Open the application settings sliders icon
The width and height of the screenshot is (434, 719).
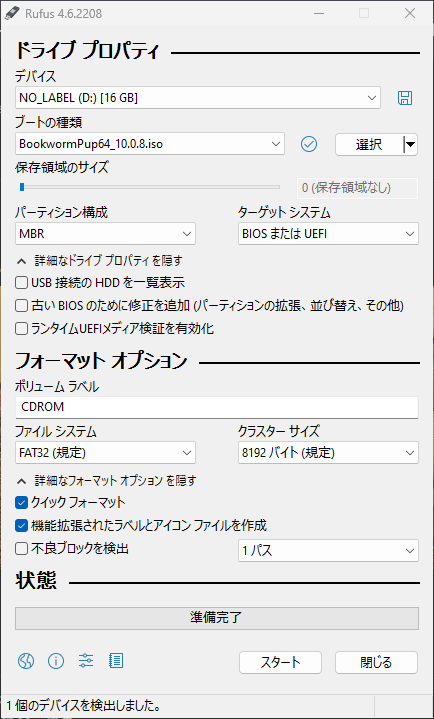pyautogui.click(x=86, y=661)
